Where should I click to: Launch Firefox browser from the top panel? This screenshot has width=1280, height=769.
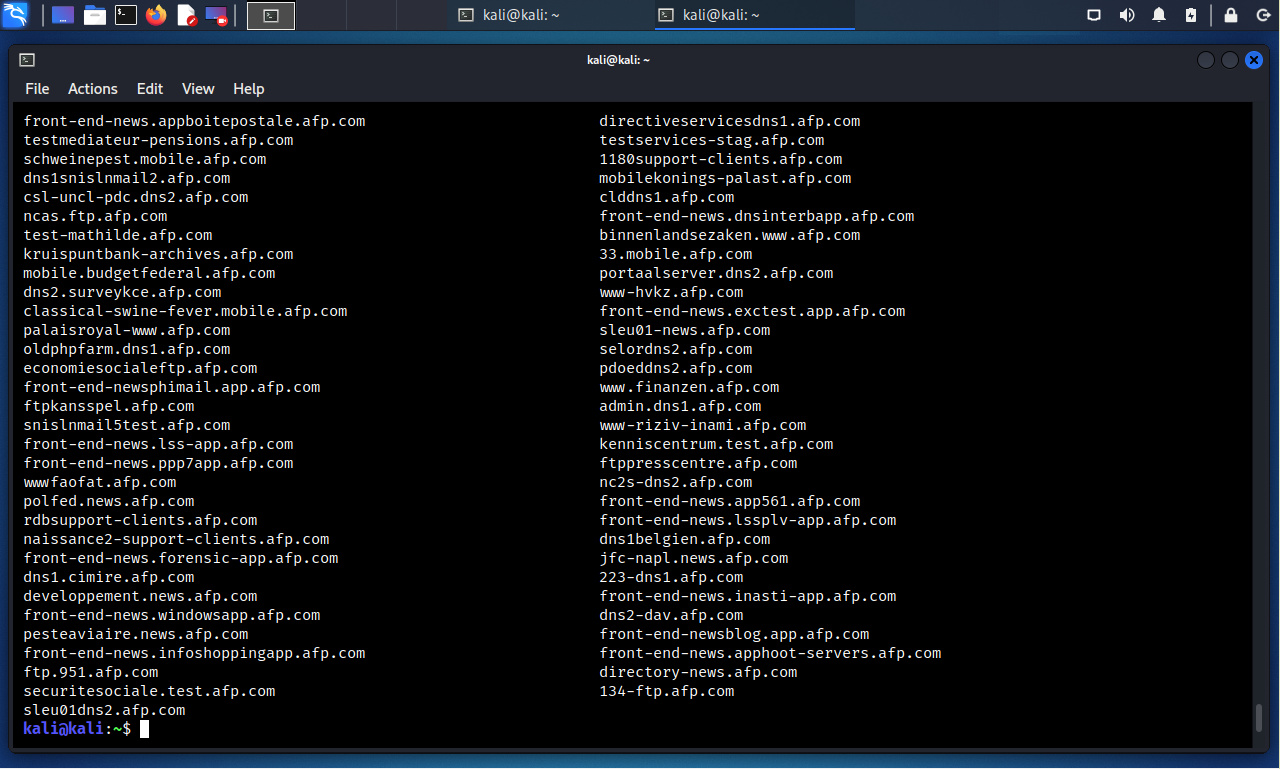(x=156, y=15)
